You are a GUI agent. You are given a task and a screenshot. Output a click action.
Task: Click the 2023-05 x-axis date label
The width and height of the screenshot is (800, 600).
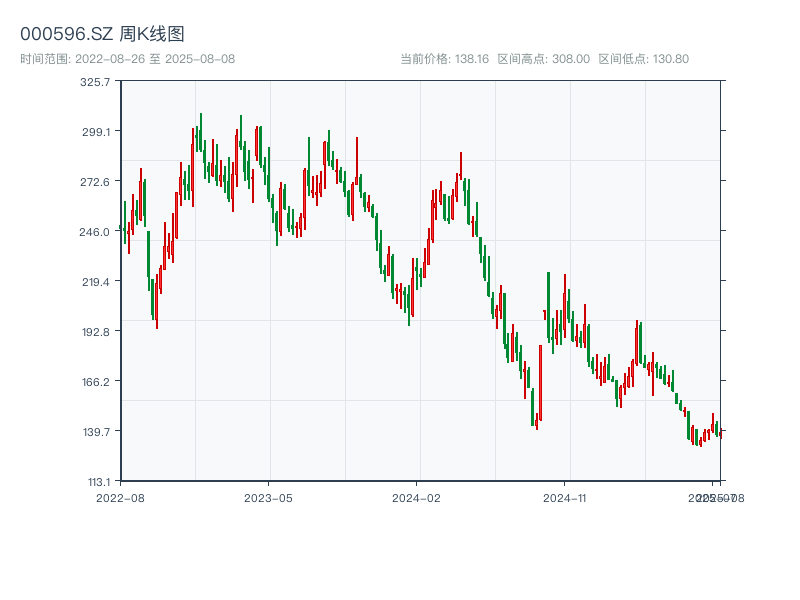(x=268, y=497)
